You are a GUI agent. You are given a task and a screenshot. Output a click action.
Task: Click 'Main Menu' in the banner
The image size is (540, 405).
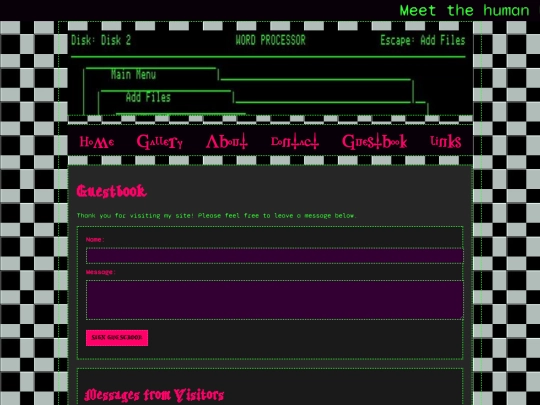click(133, 75)
